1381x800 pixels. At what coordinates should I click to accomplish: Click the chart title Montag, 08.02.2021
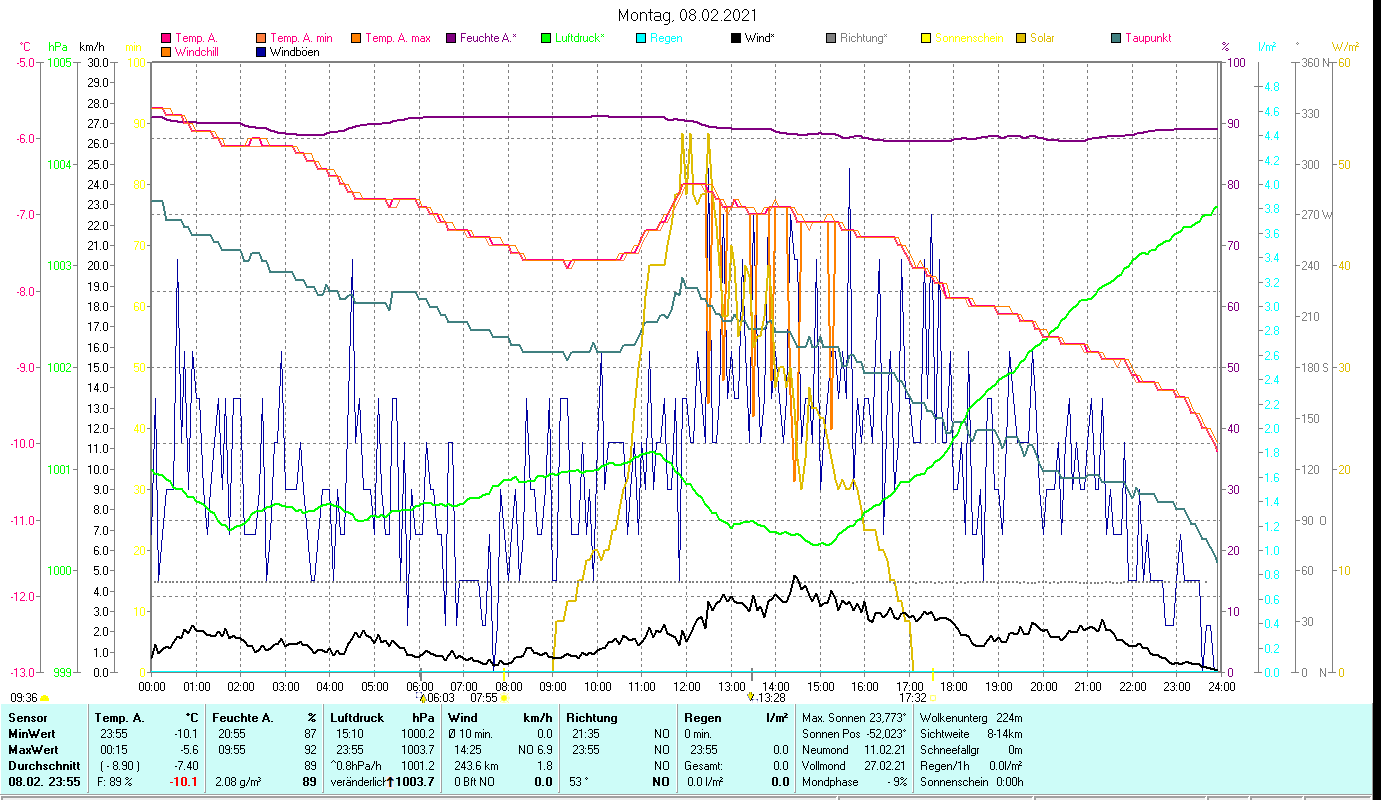[687, 15]
